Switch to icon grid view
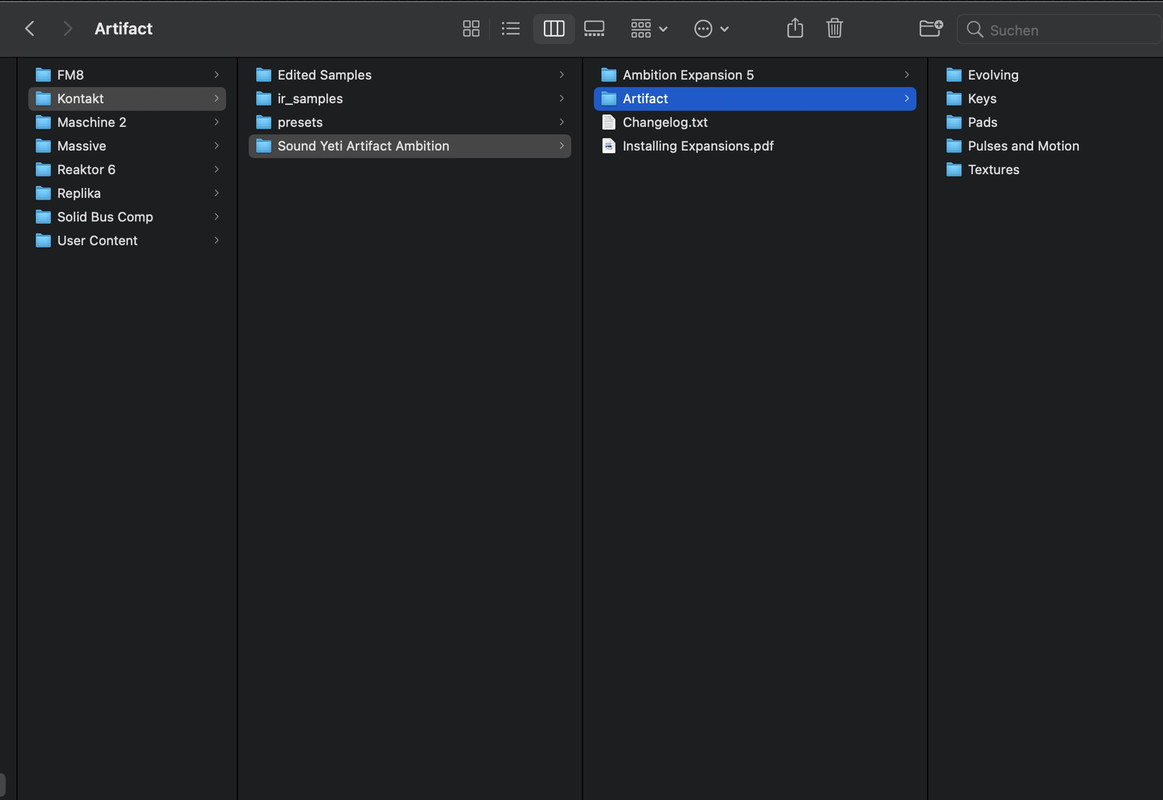Screen dimensions: 1163x800 471,29
